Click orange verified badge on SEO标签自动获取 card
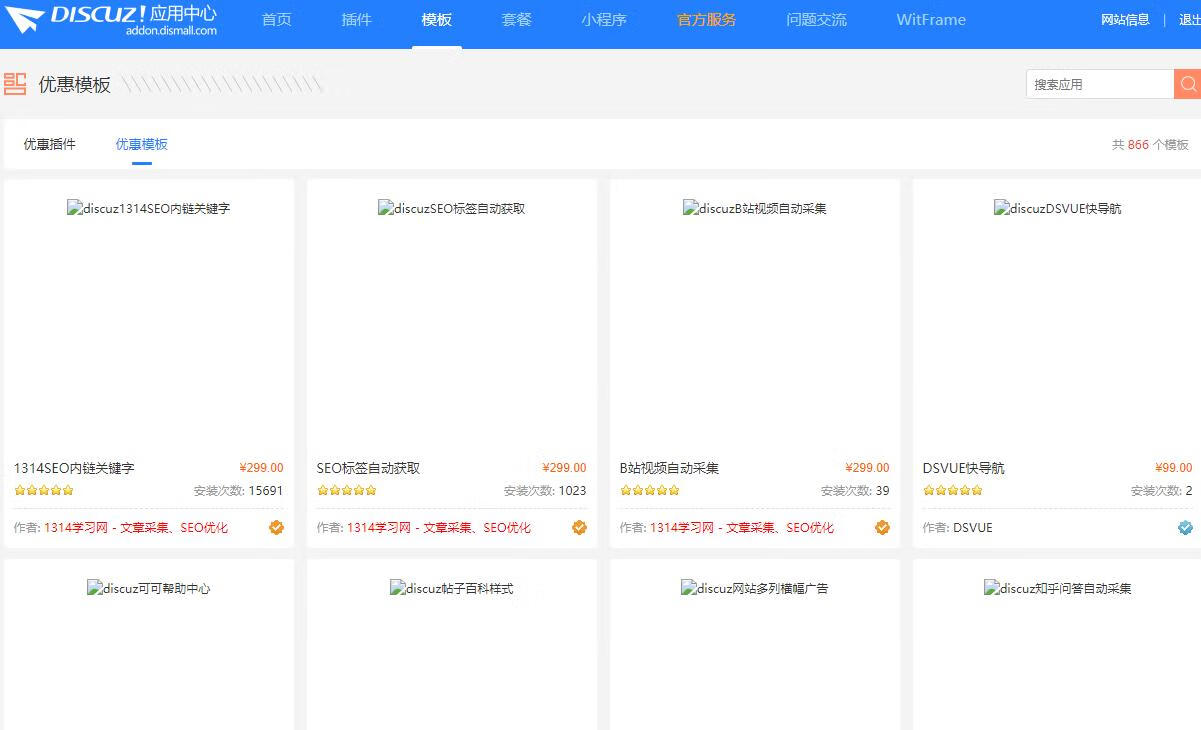The width and height of the screenshot is (1201, 730). coord(579,528)
